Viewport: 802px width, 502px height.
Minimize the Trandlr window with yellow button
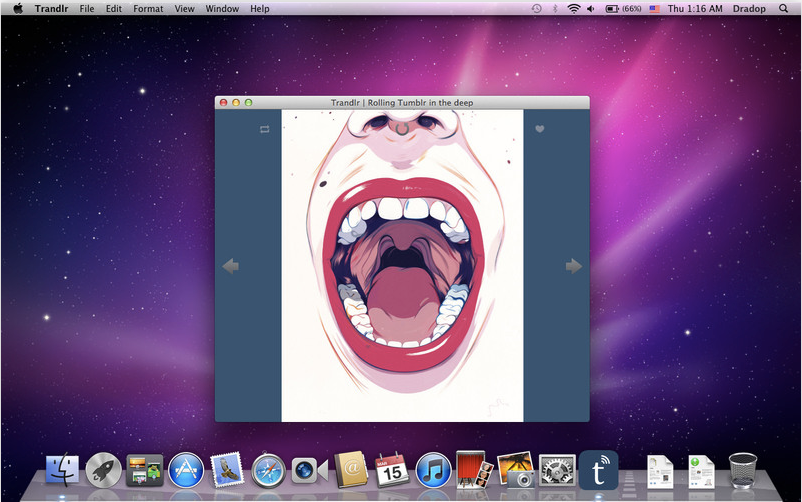point(236,102)
